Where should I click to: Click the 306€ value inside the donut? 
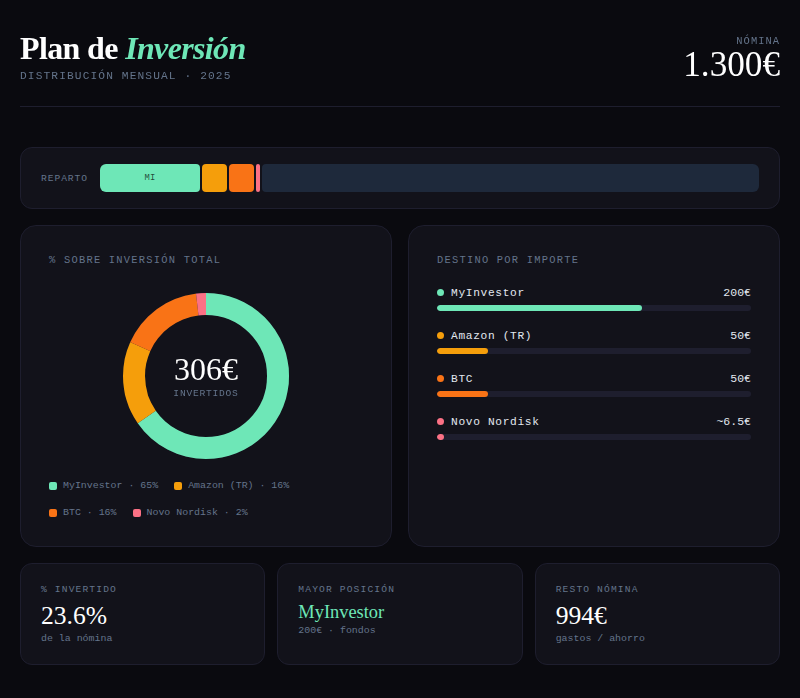(x=206, y=369)
